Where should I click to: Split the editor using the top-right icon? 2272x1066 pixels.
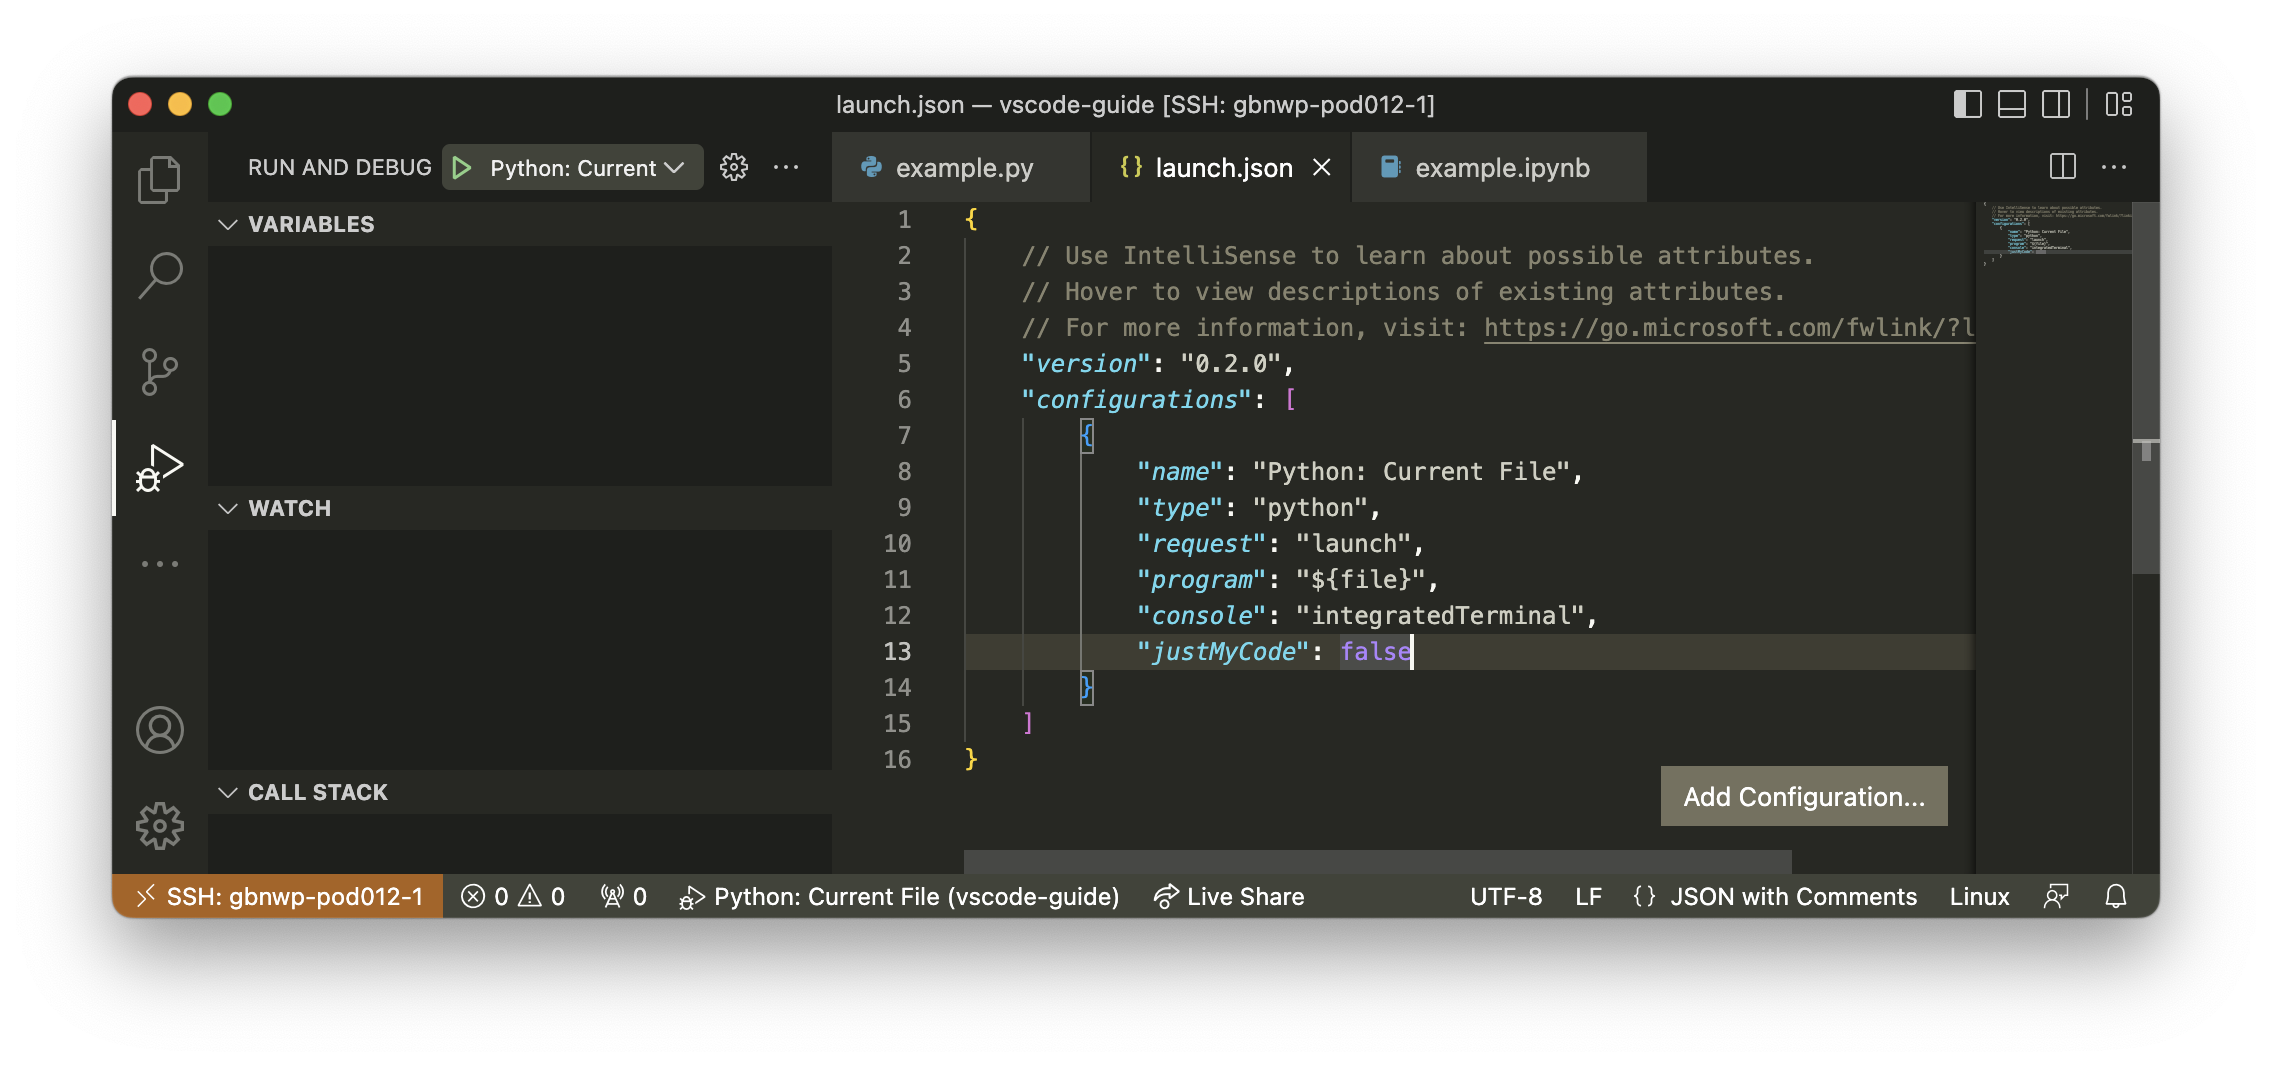point(2062,166)
